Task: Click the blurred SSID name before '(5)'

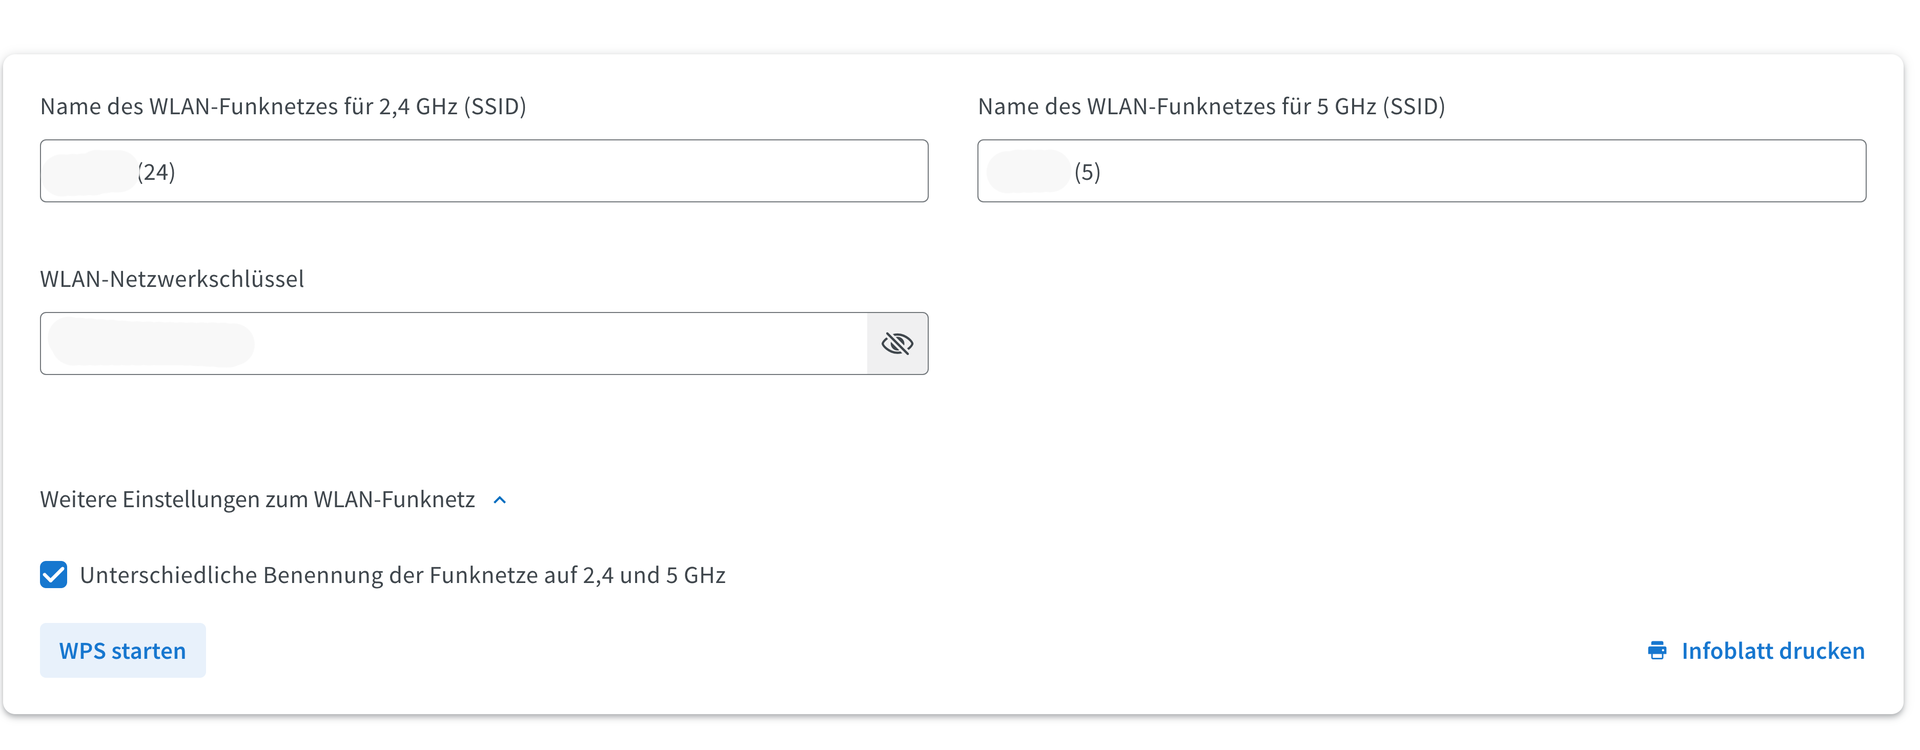Action: click(1029, 172)
